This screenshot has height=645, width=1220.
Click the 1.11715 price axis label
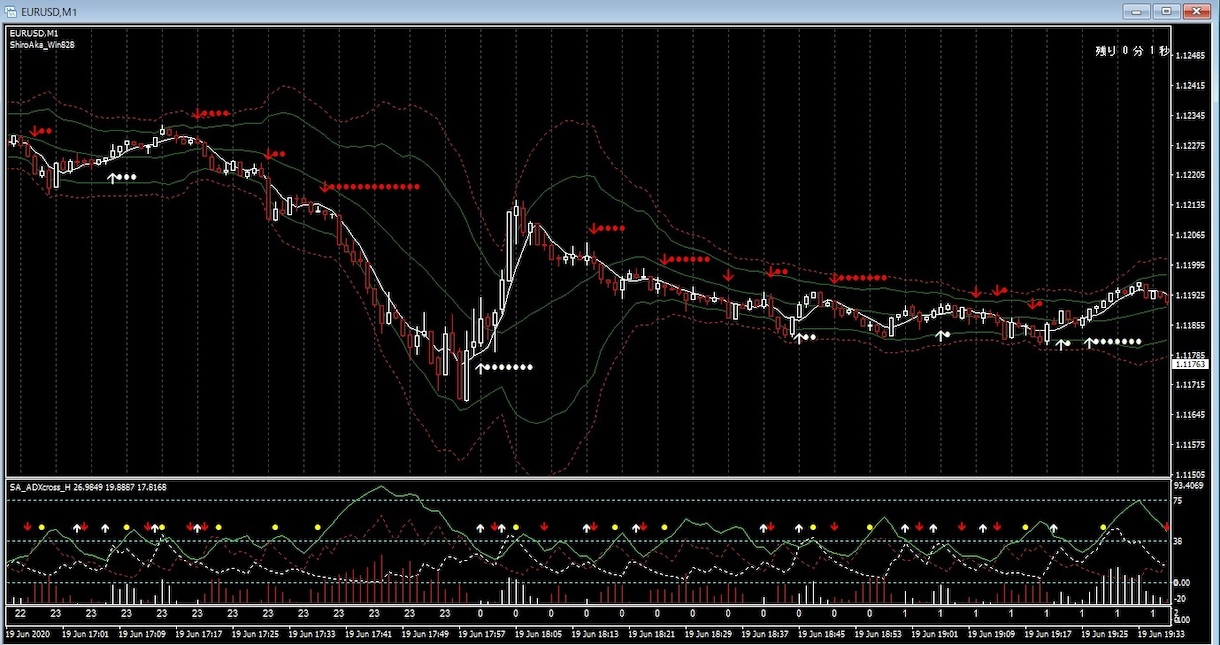pos(1192,385)
